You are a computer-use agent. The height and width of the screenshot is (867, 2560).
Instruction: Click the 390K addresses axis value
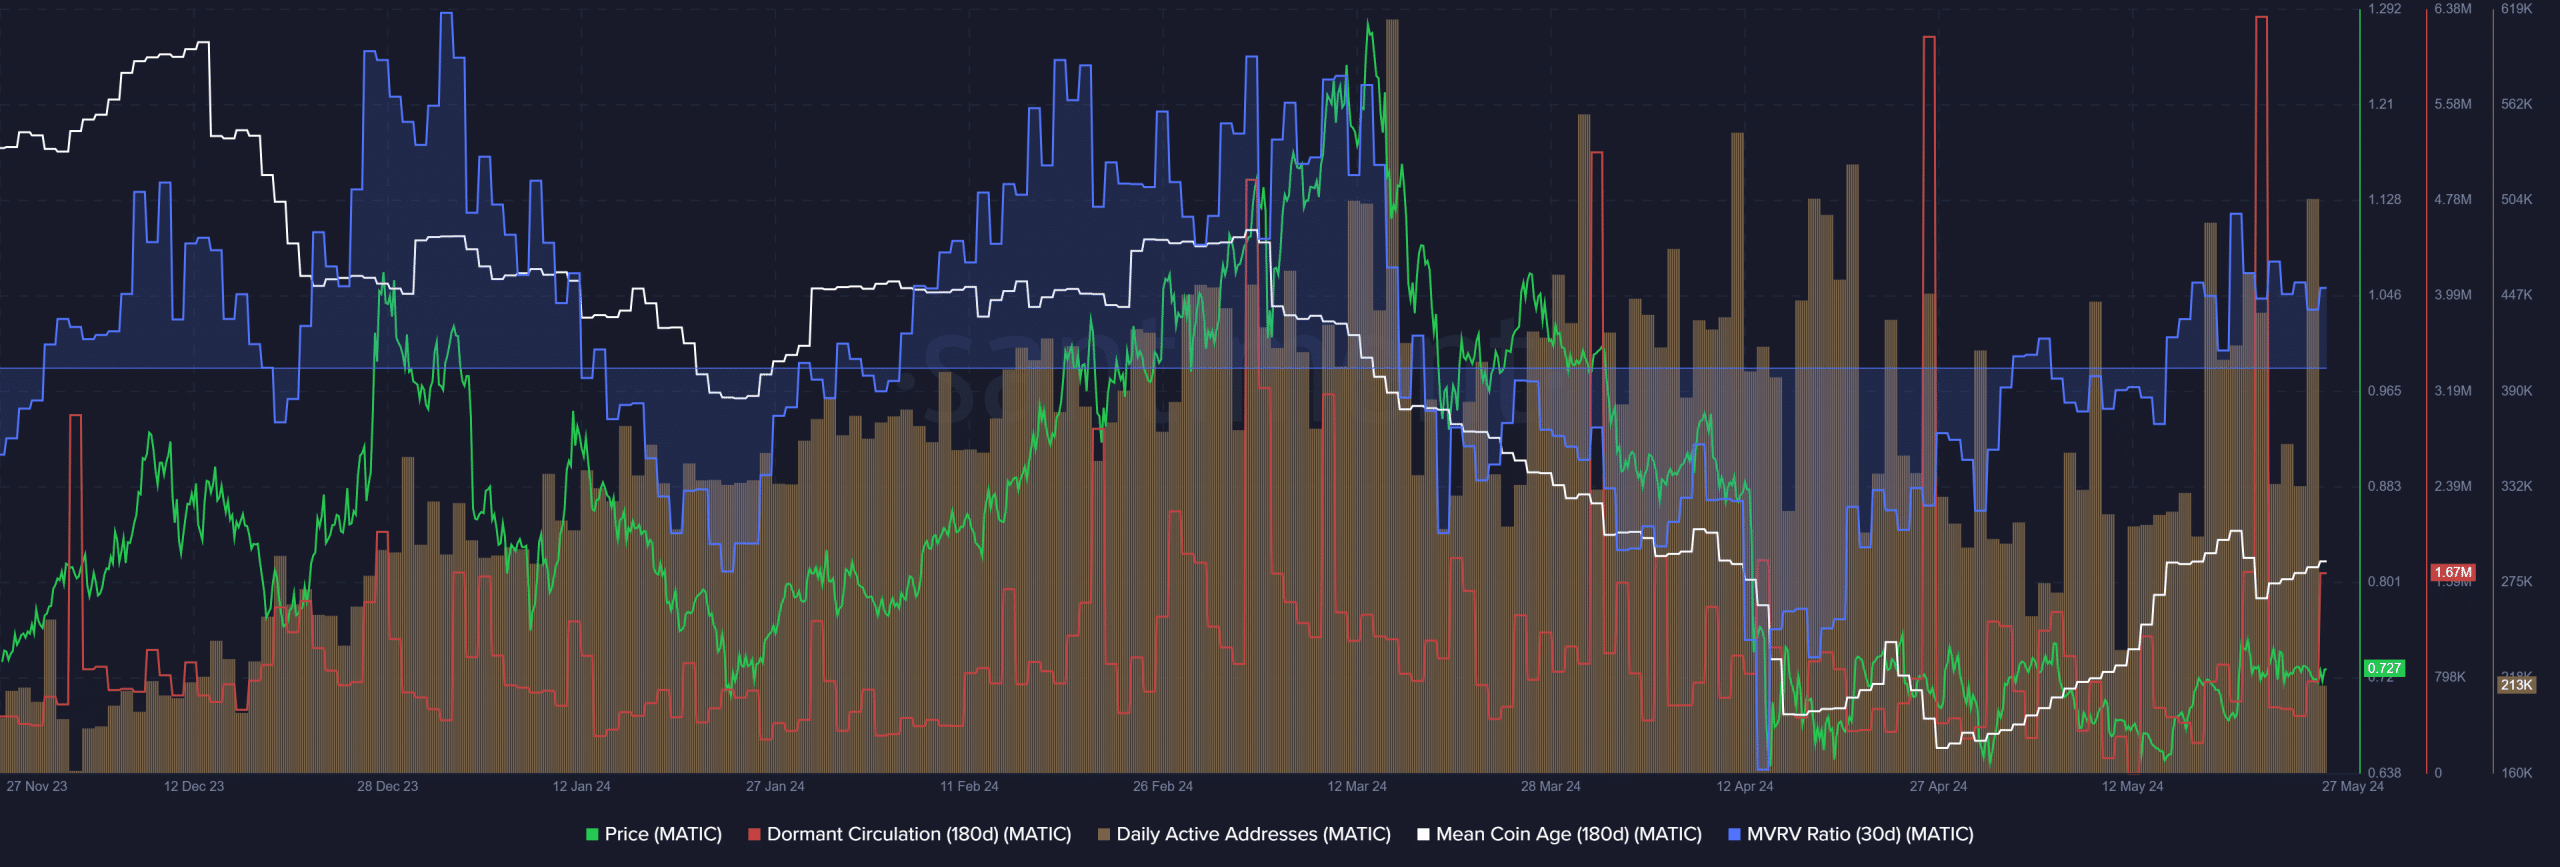(2517, 391)
